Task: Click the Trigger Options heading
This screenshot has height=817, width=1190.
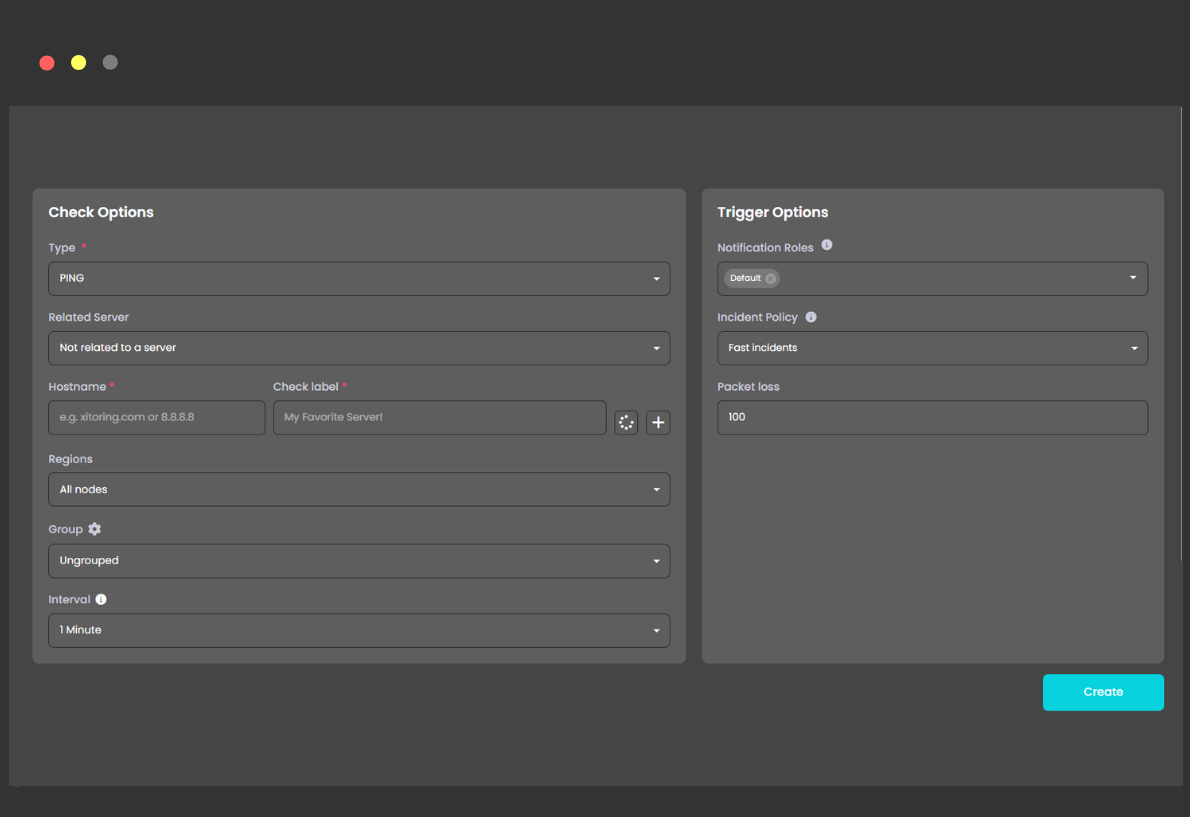Action: pyautogui.click(x=773, y=212)
